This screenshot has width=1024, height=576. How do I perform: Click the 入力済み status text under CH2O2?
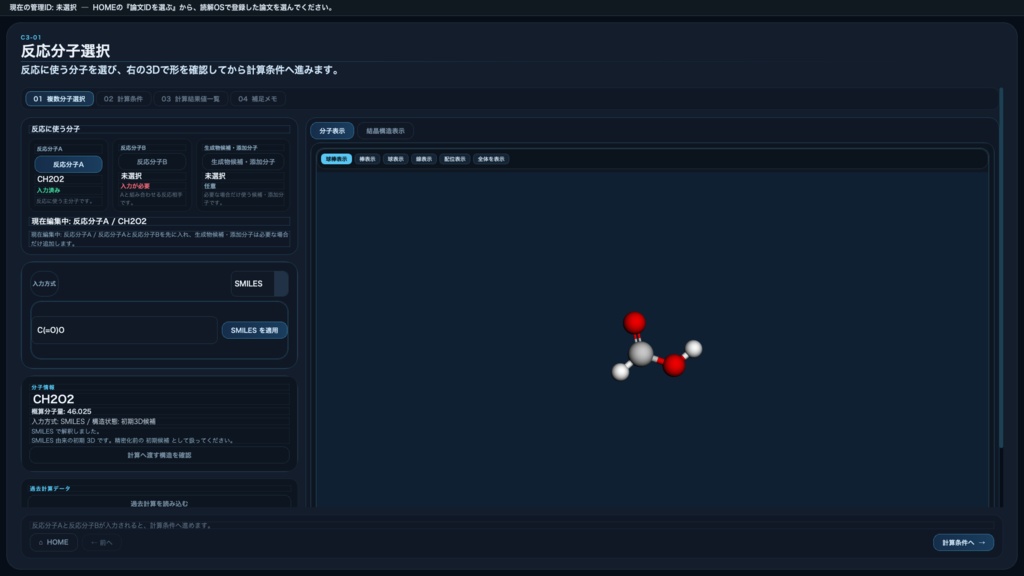(48, 190)
